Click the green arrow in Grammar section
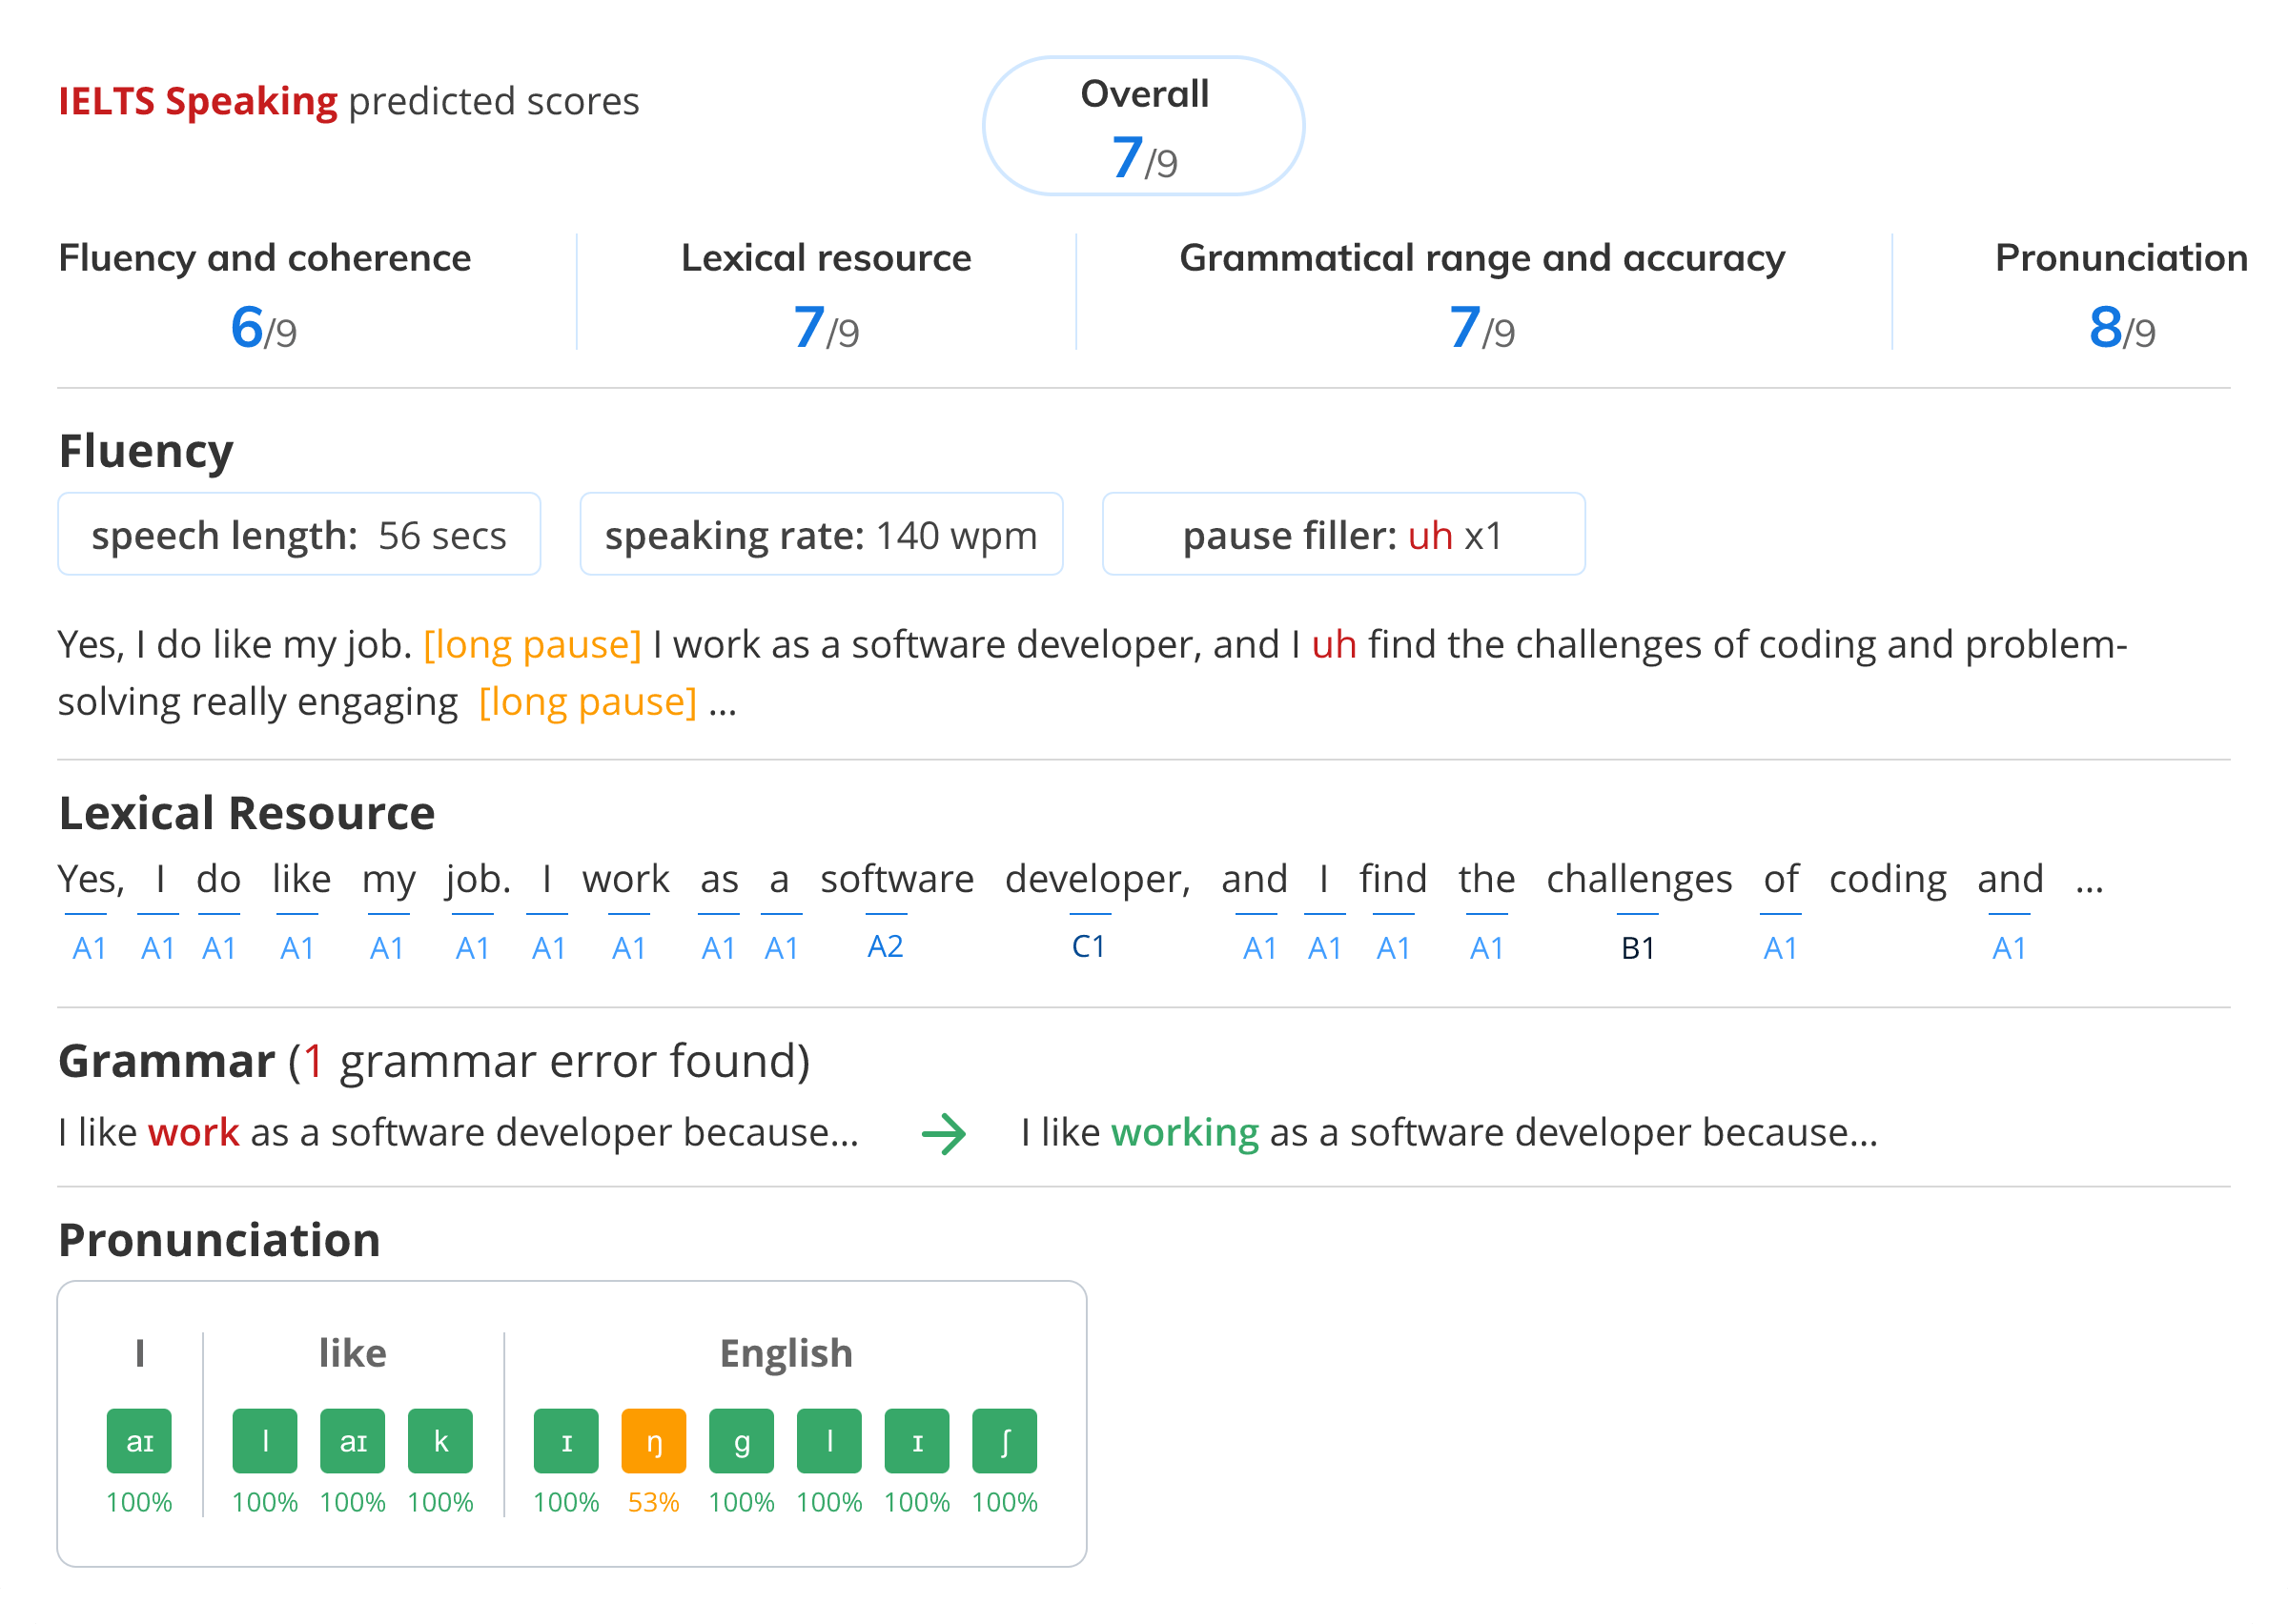Image resolution: width=2288 pixels, height=1624 pixels. click(943, 1134)
